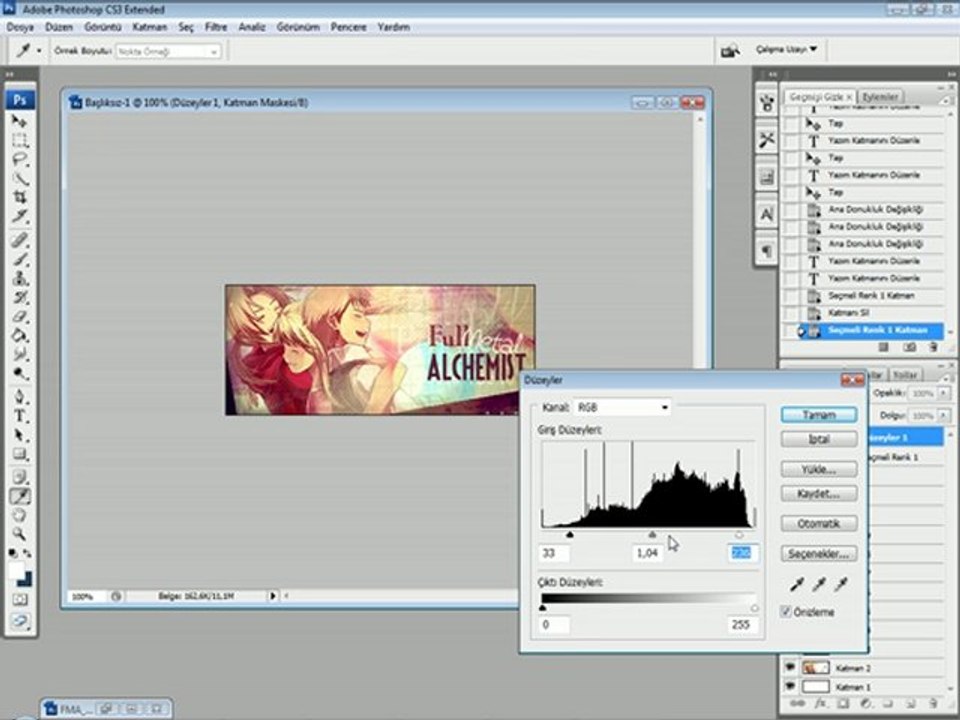Click the İptal button
The width and height of the screenshot is (960, 720).
click(819, 439)
